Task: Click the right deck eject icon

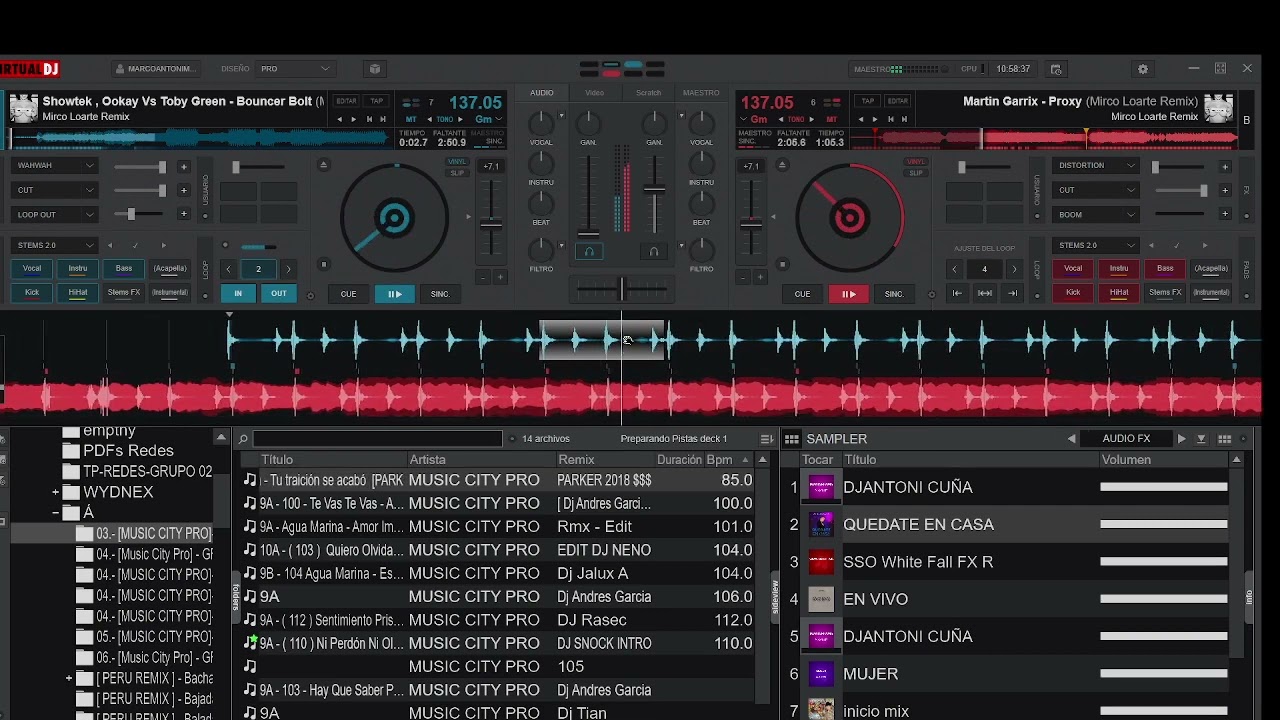Action: point(782,165)
